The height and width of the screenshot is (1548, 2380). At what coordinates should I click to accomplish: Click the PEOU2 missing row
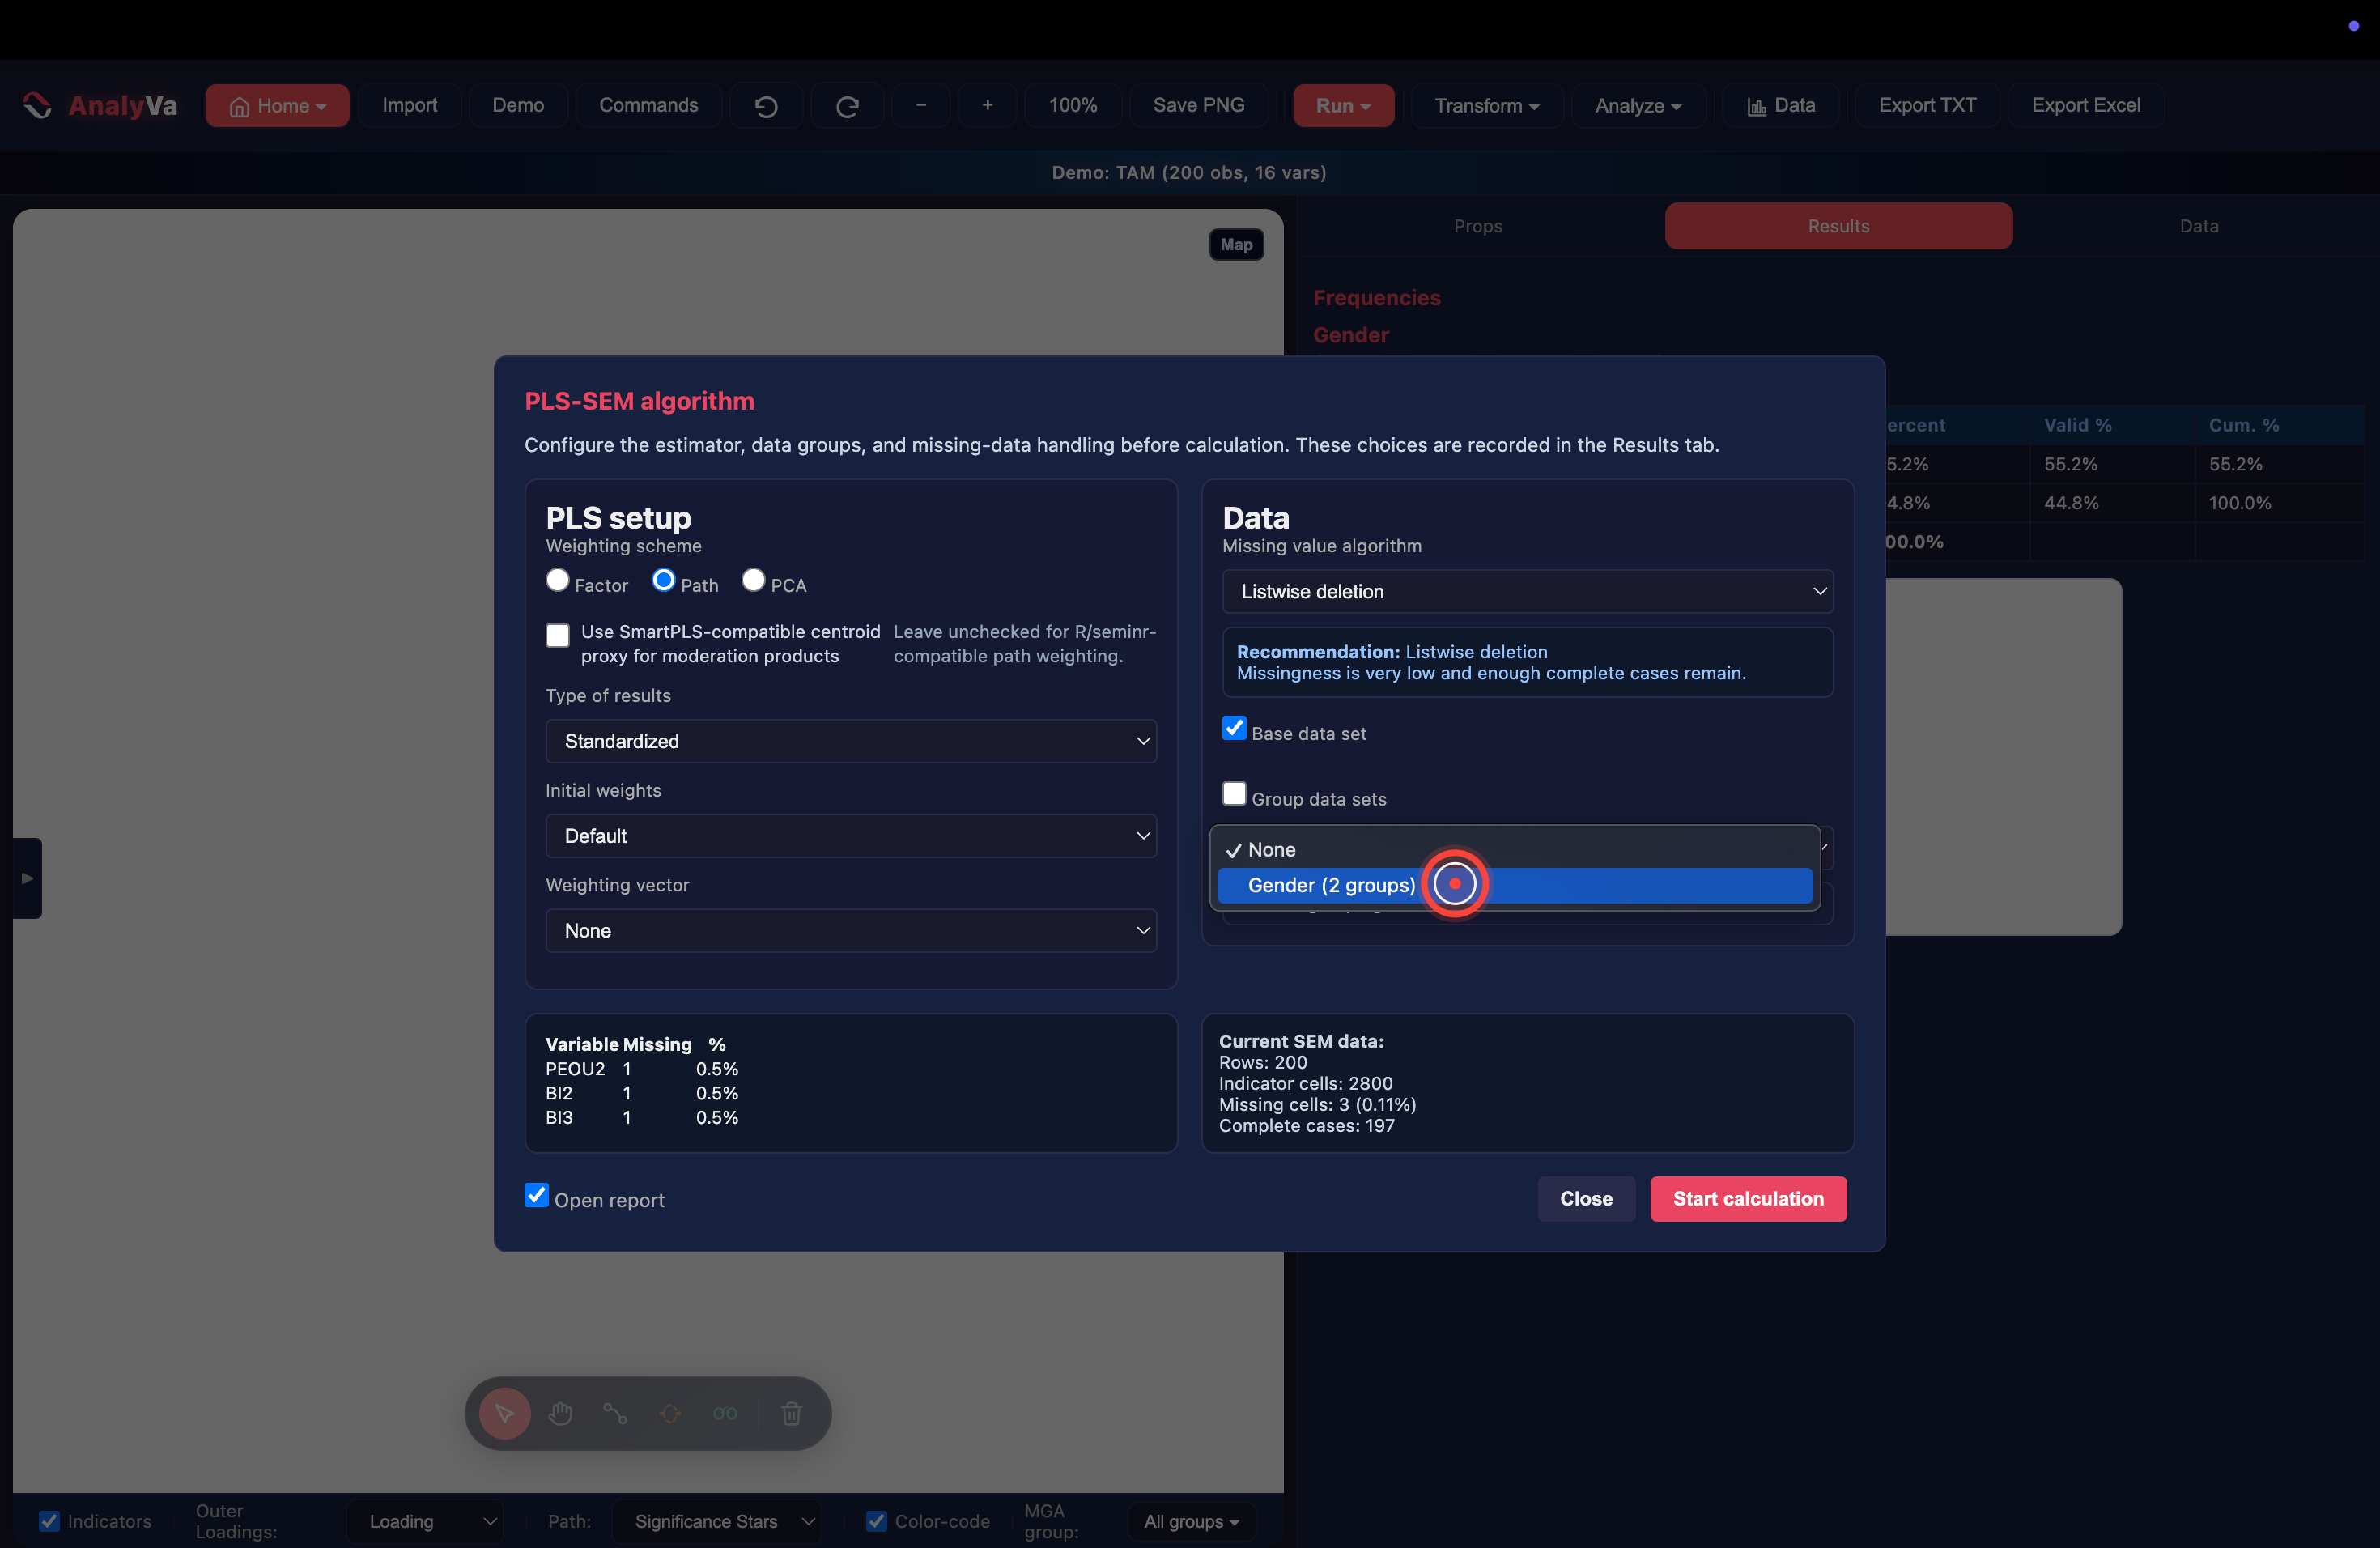click(x=642, y=1069)
